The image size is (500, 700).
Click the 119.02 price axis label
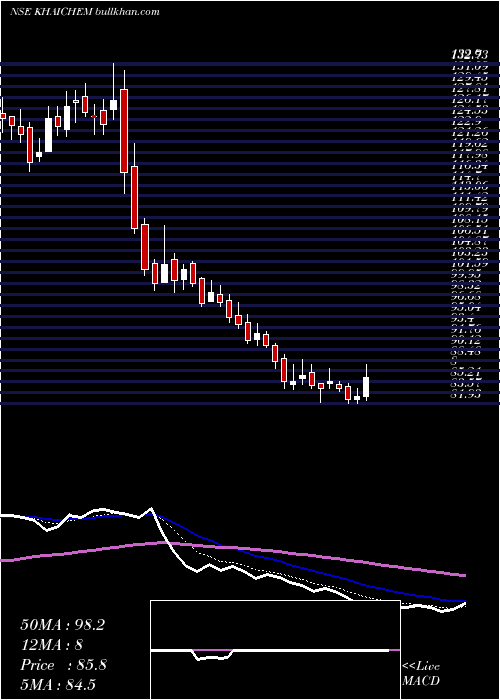(469, 144)
